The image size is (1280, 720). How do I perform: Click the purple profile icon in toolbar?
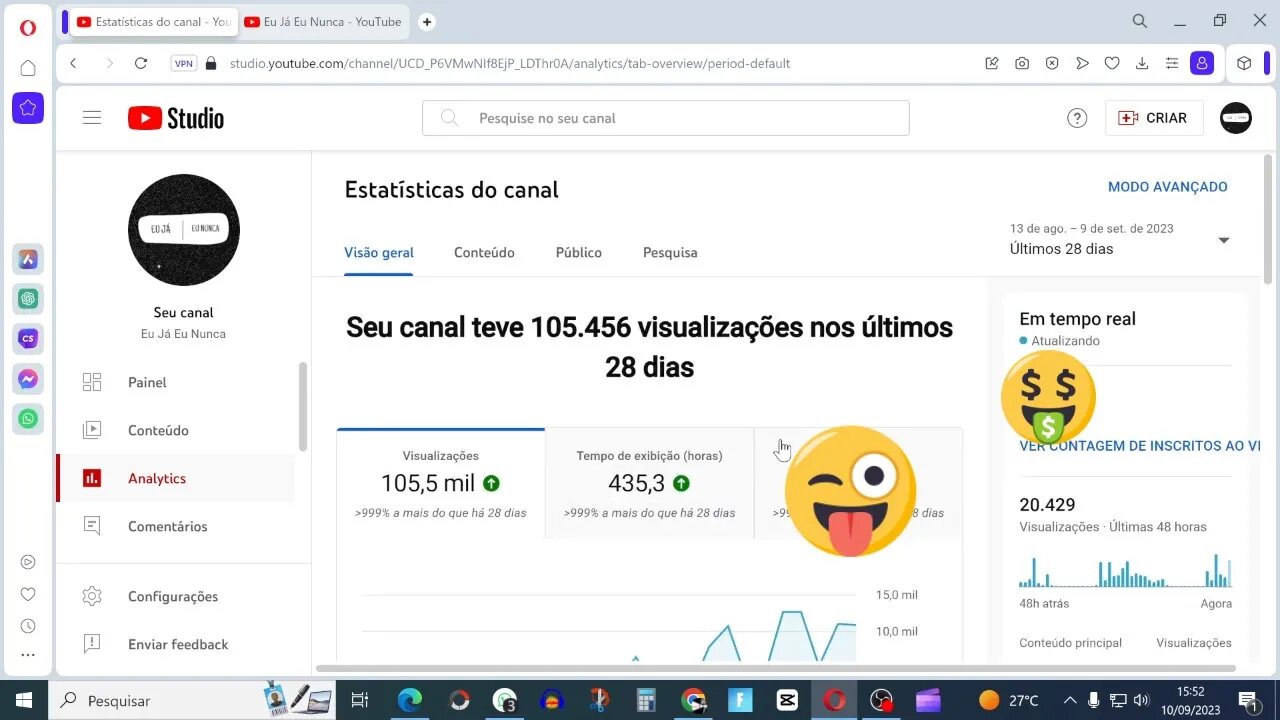1202,63
